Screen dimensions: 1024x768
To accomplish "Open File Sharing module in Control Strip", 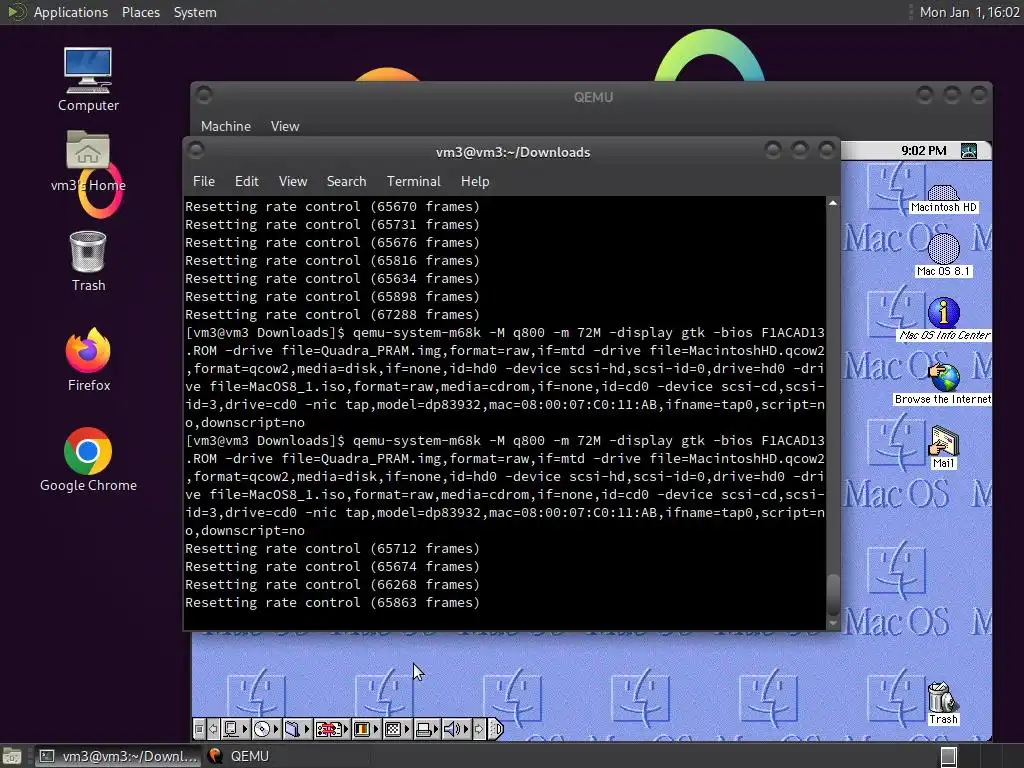I will coord(297,729).
